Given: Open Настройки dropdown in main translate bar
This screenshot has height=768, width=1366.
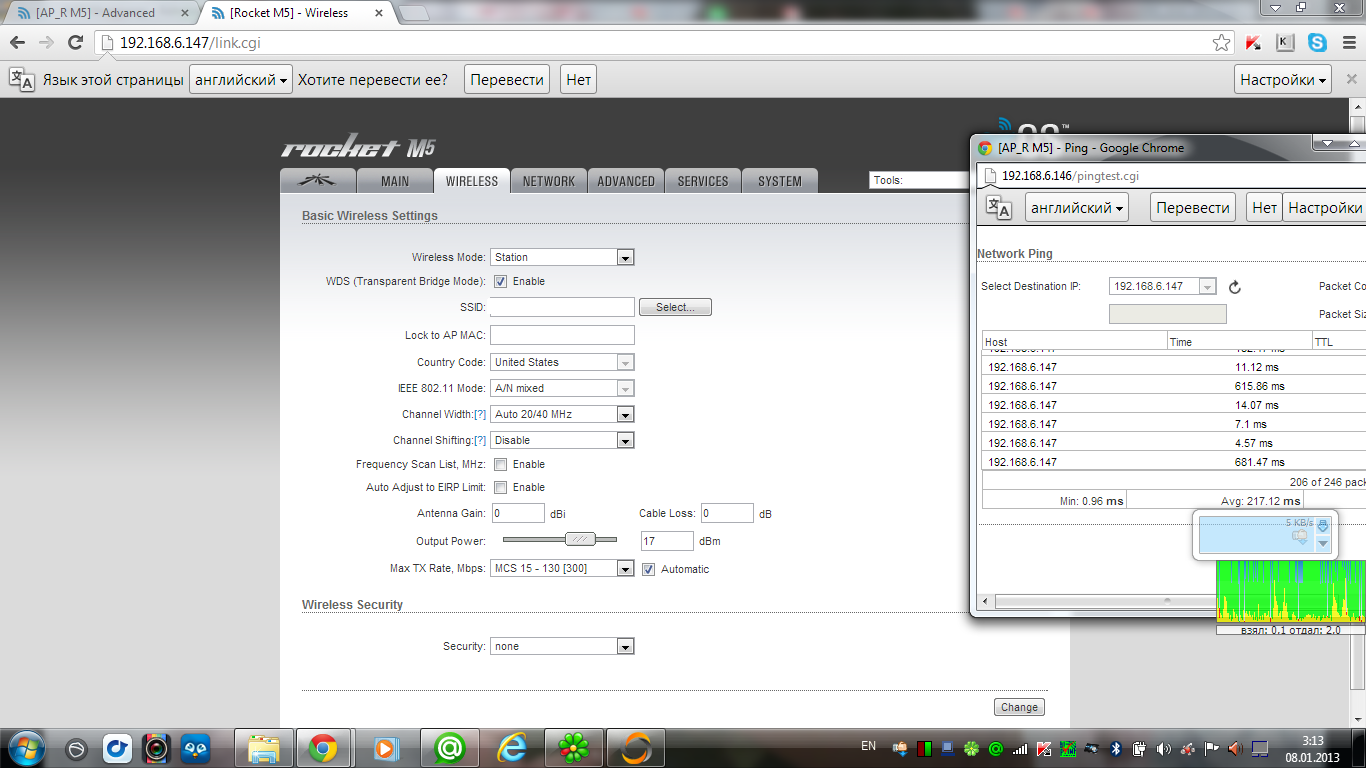Looking at the screenshot, I should point(1283,80).
